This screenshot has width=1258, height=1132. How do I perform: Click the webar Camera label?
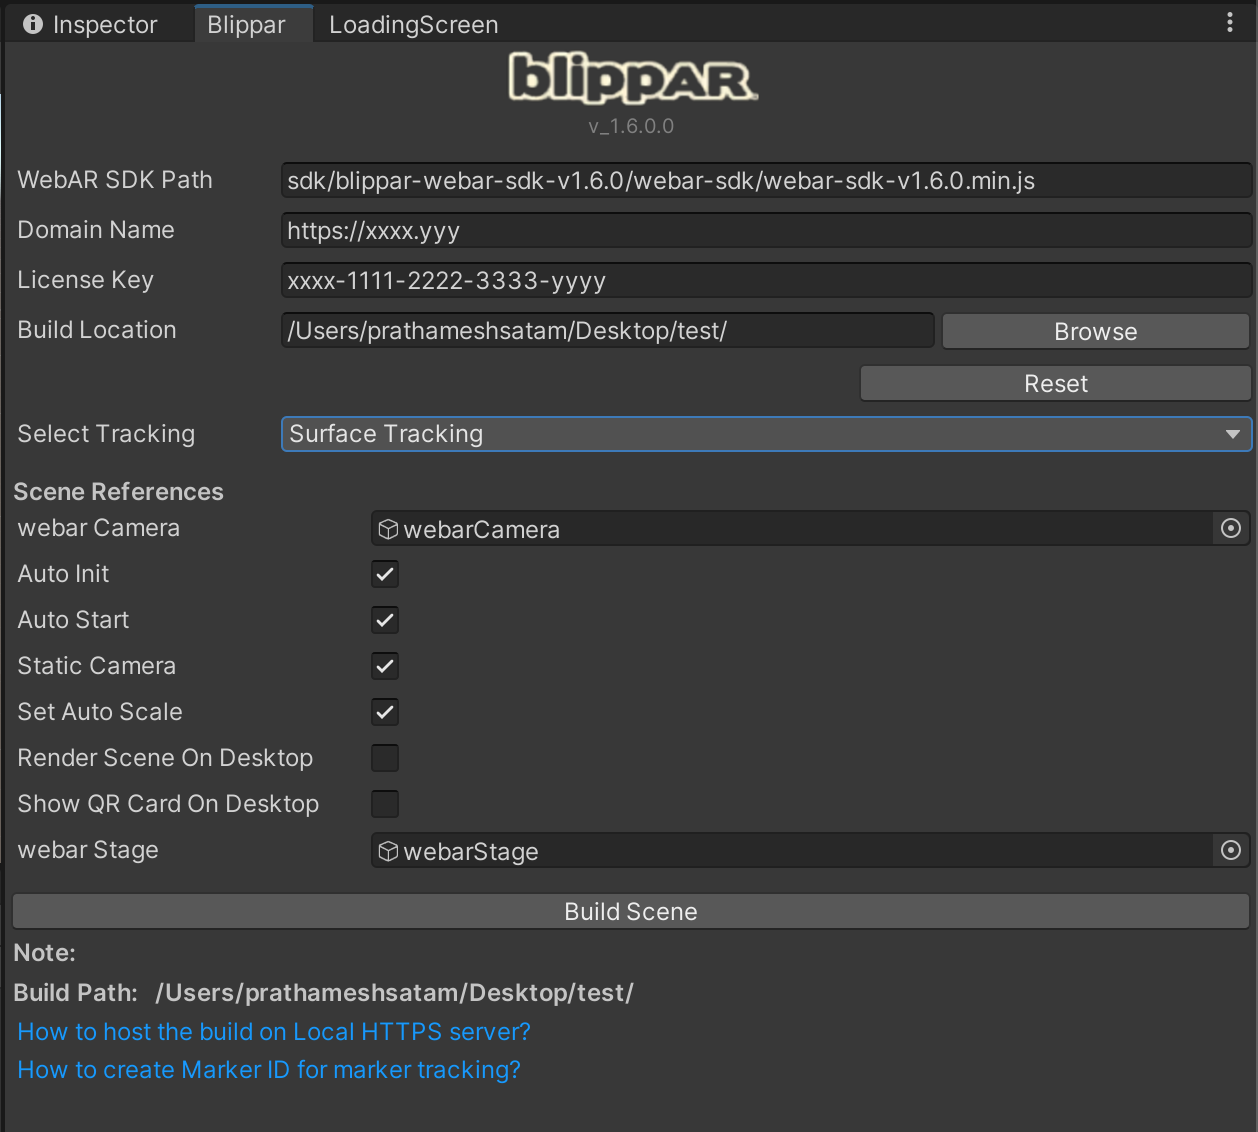tap(98, 527)
